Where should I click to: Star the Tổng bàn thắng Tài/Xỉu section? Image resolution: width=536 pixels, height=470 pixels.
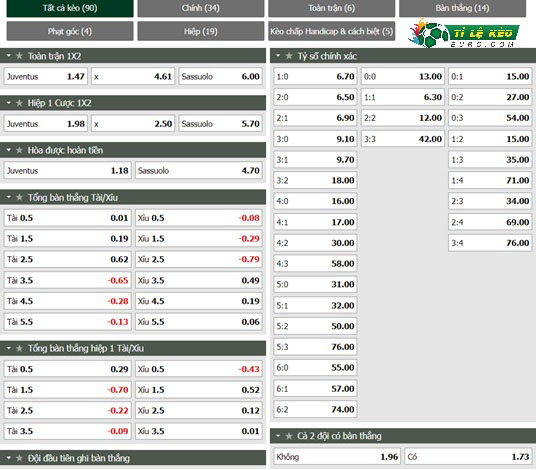click(19, 197)
